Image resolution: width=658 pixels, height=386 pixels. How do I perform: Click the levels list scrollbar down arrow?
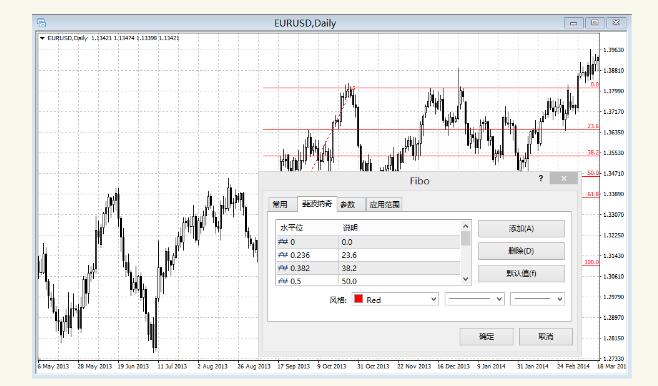[465, 279]
